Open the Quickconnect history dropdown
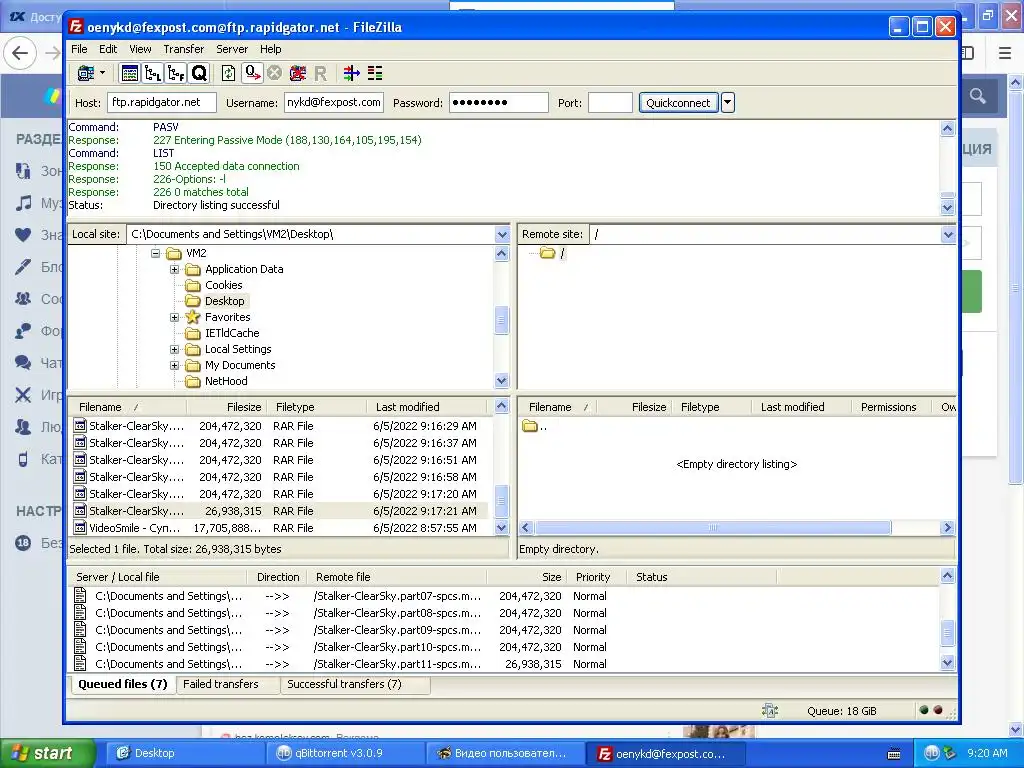1024x768 pixels. pos(728,103)
